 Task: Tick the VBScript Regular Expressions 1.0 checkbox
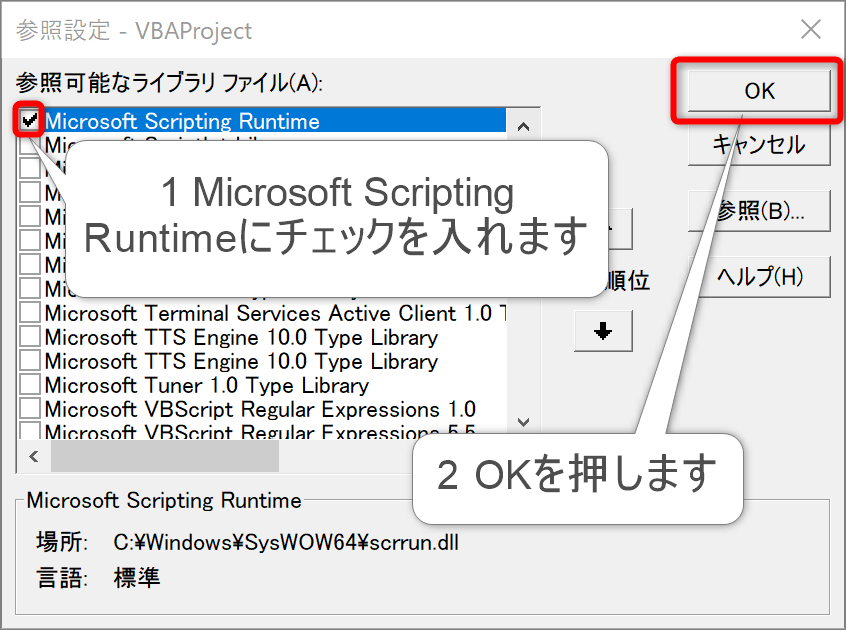30,409
